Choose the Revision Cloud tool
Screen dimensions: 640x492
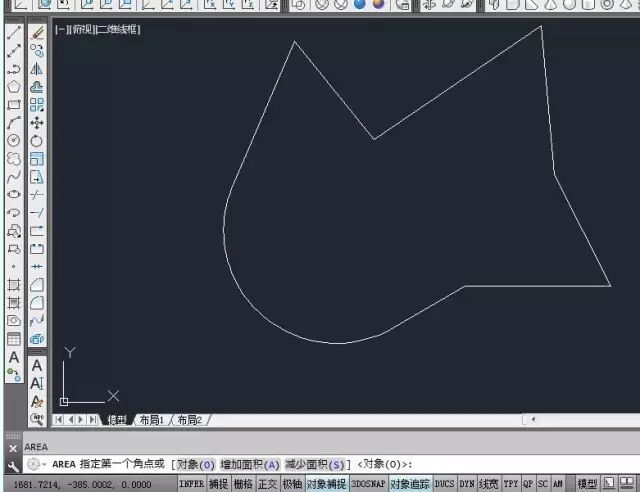14,158
